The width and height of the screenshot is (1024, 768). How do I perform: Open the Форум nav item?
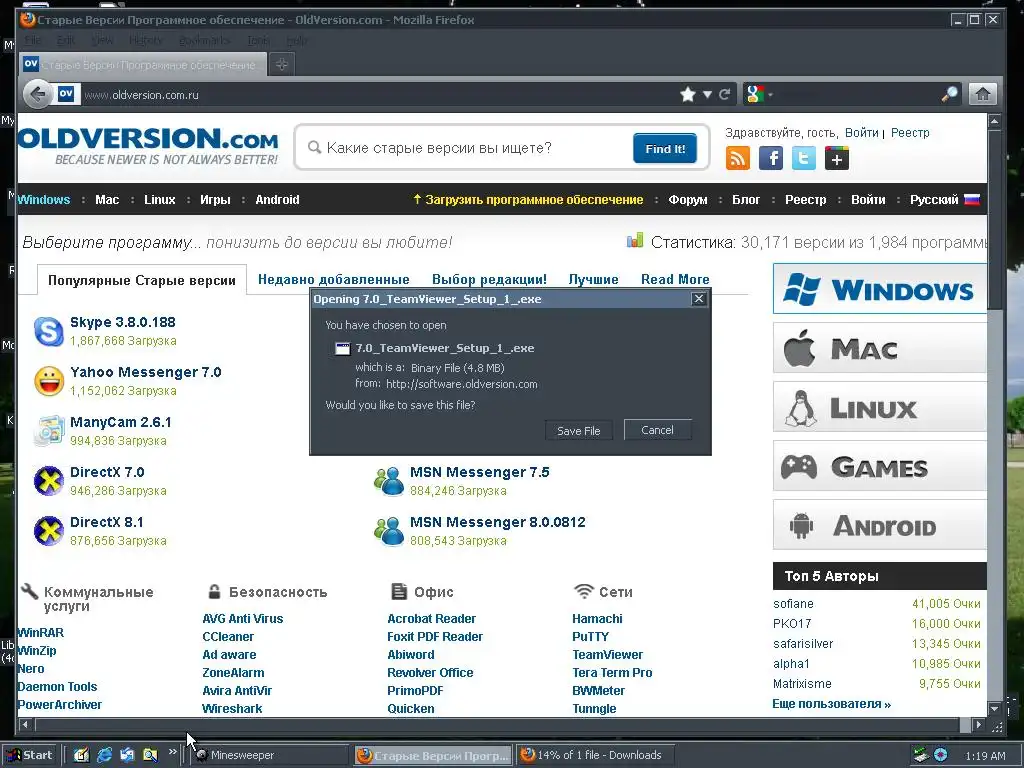688,200
